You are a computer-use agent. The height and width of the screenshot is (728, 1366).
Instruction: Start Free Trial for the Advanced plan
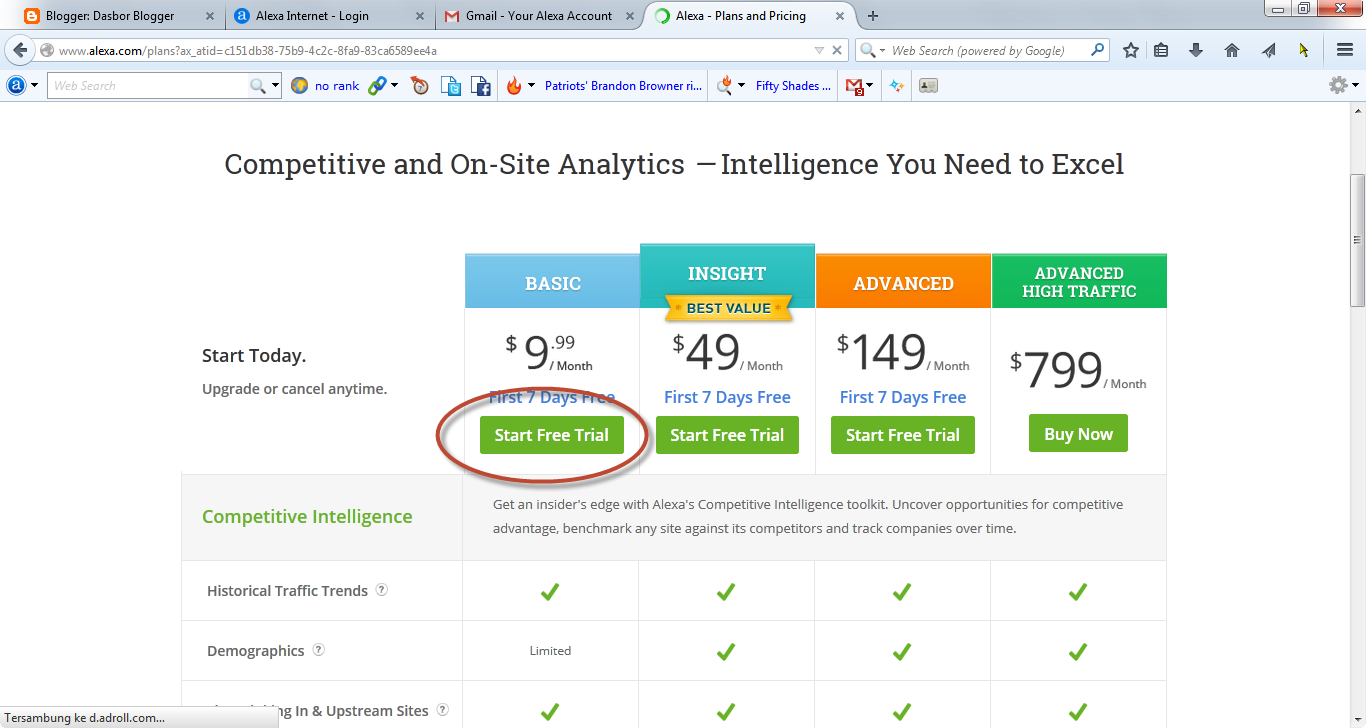pyautogui.click(x=903, y=435)
